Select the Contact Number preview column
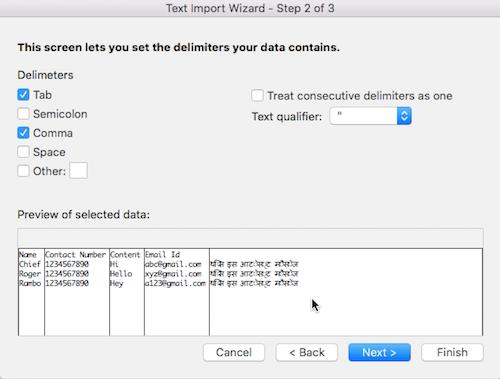Image resolution: width=500 pixels, height=379 pixels. pyautogui.click(x=77, y=292)
